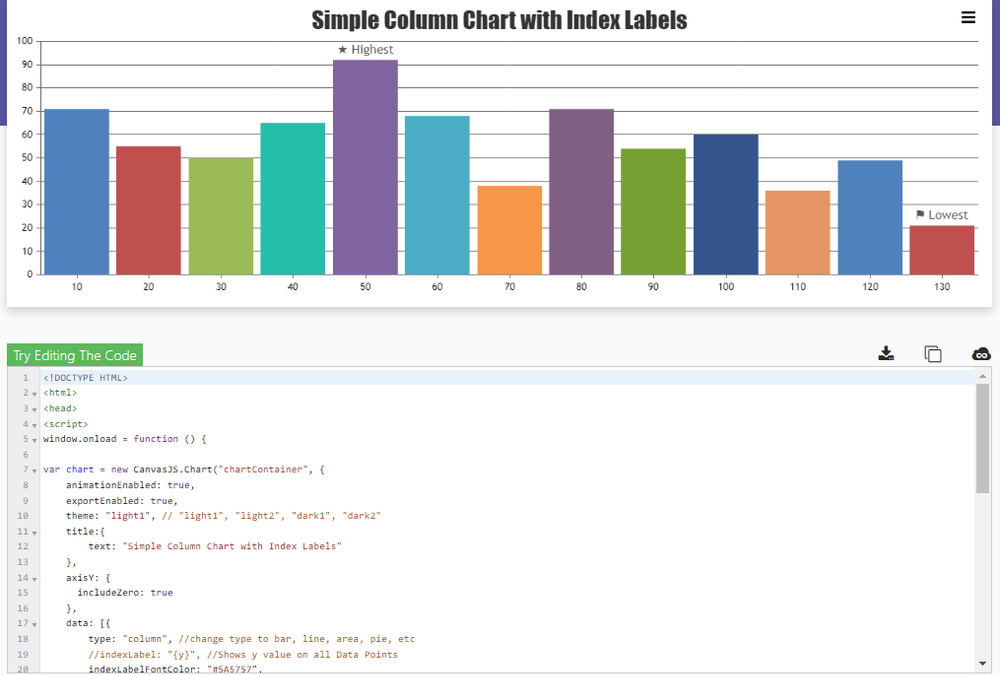Collapse the html element fold at line 2
1000x675 pixels.
point(33,392)
